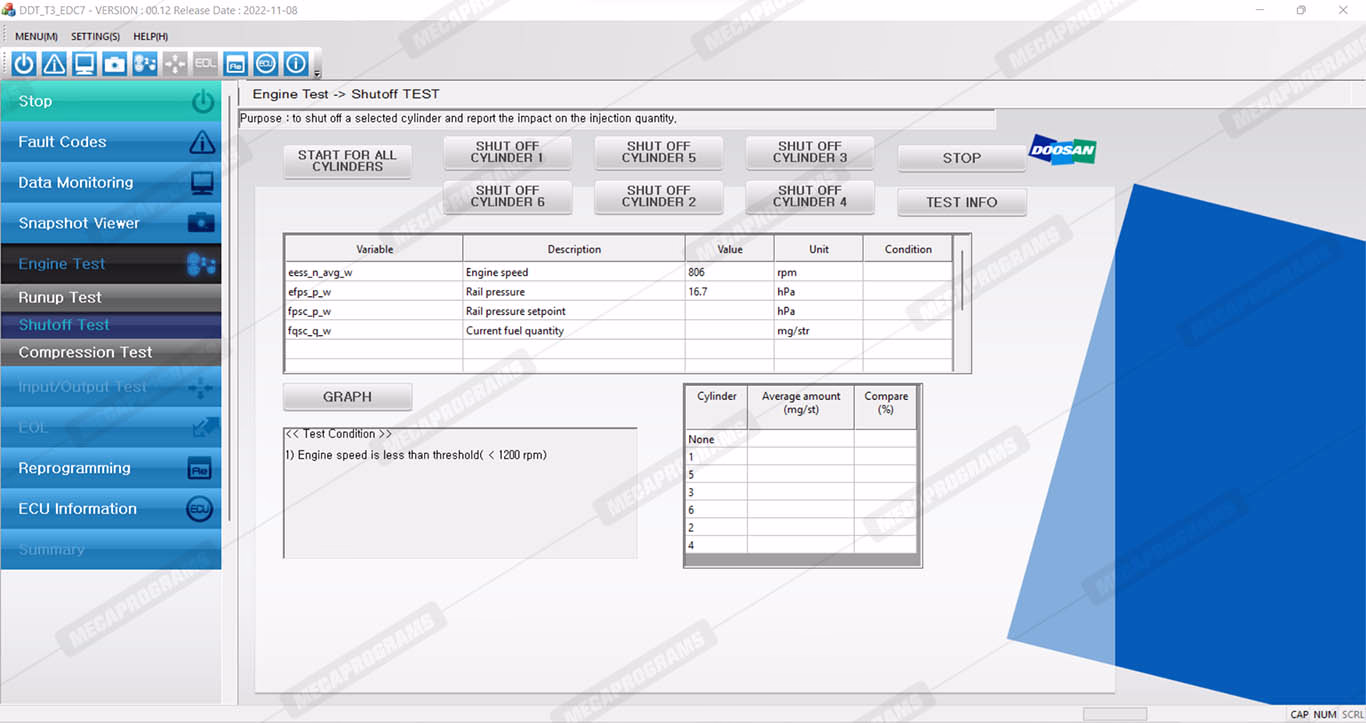Open snapshot viewer camera toolbar icon
Image resolution: width=1366 pixels, height=723 pixels.
click(115, 64)
